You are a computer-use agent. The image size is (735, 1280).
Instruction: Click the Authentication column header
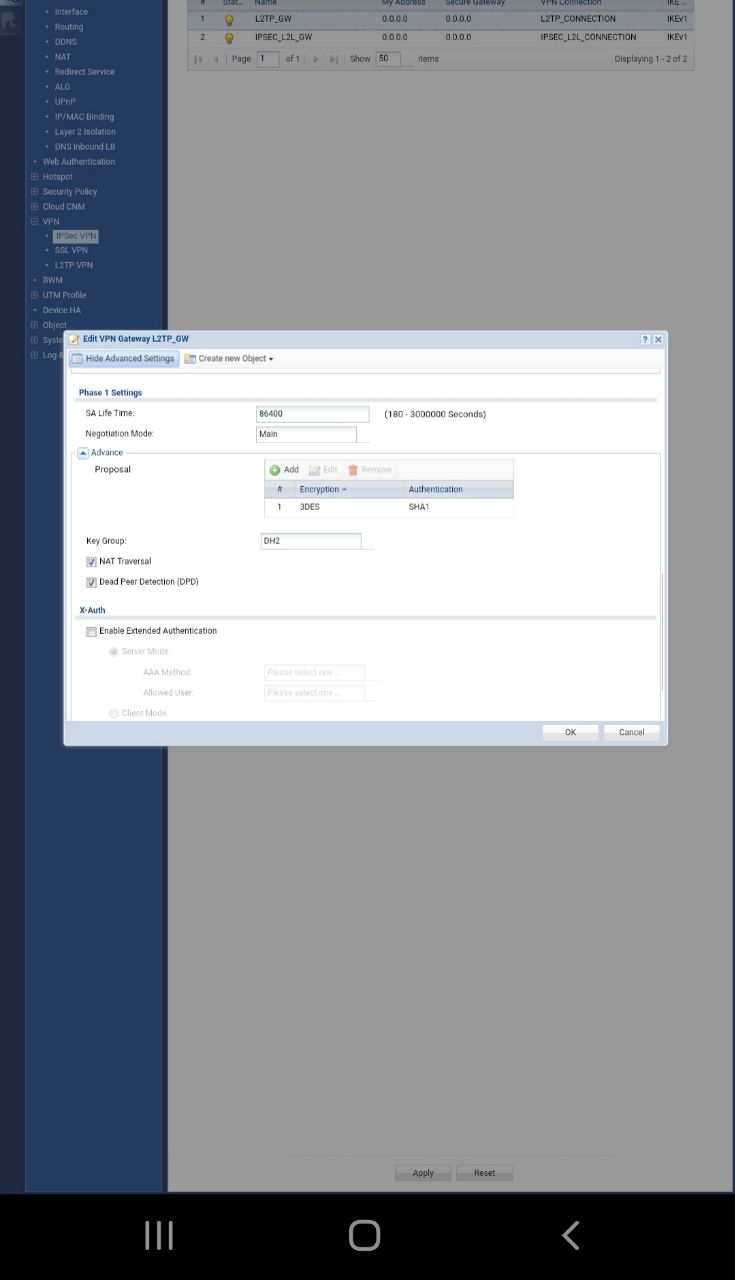459,489
